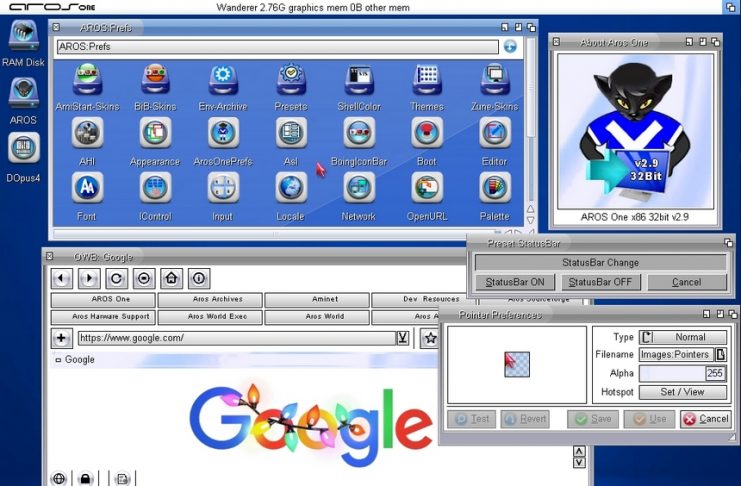Open the Aminet bookmark

tap(316, 300)
